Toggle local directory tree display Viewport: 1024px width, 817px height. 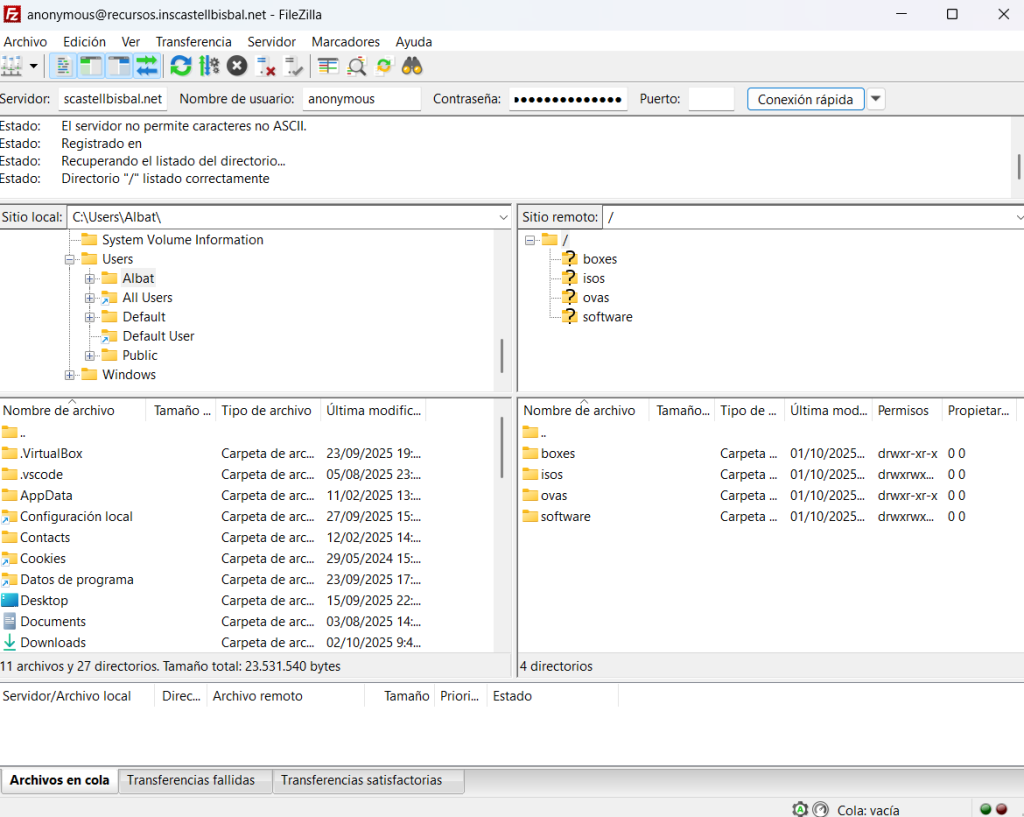click(91, 66)
